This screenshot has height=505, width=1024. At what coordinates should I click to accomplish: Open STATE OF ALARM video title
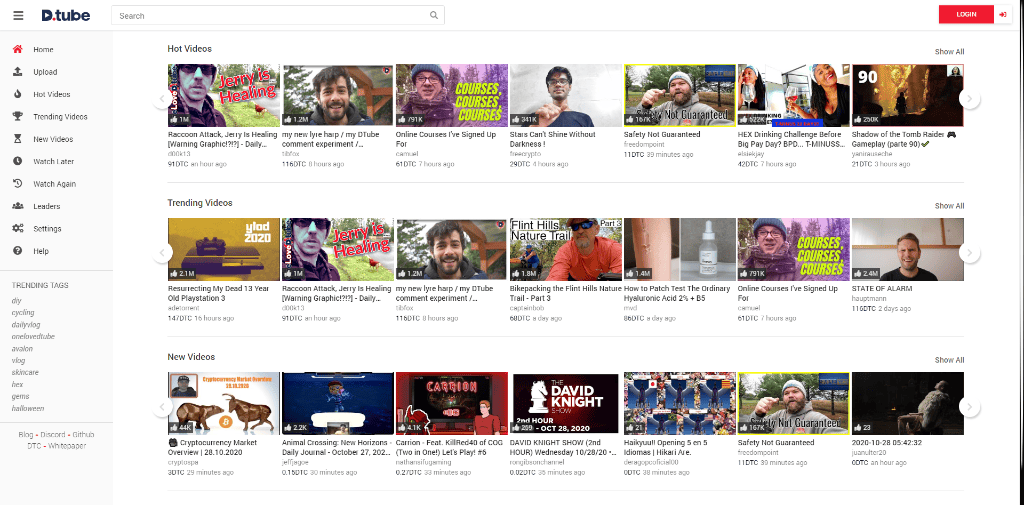[882, 288]
